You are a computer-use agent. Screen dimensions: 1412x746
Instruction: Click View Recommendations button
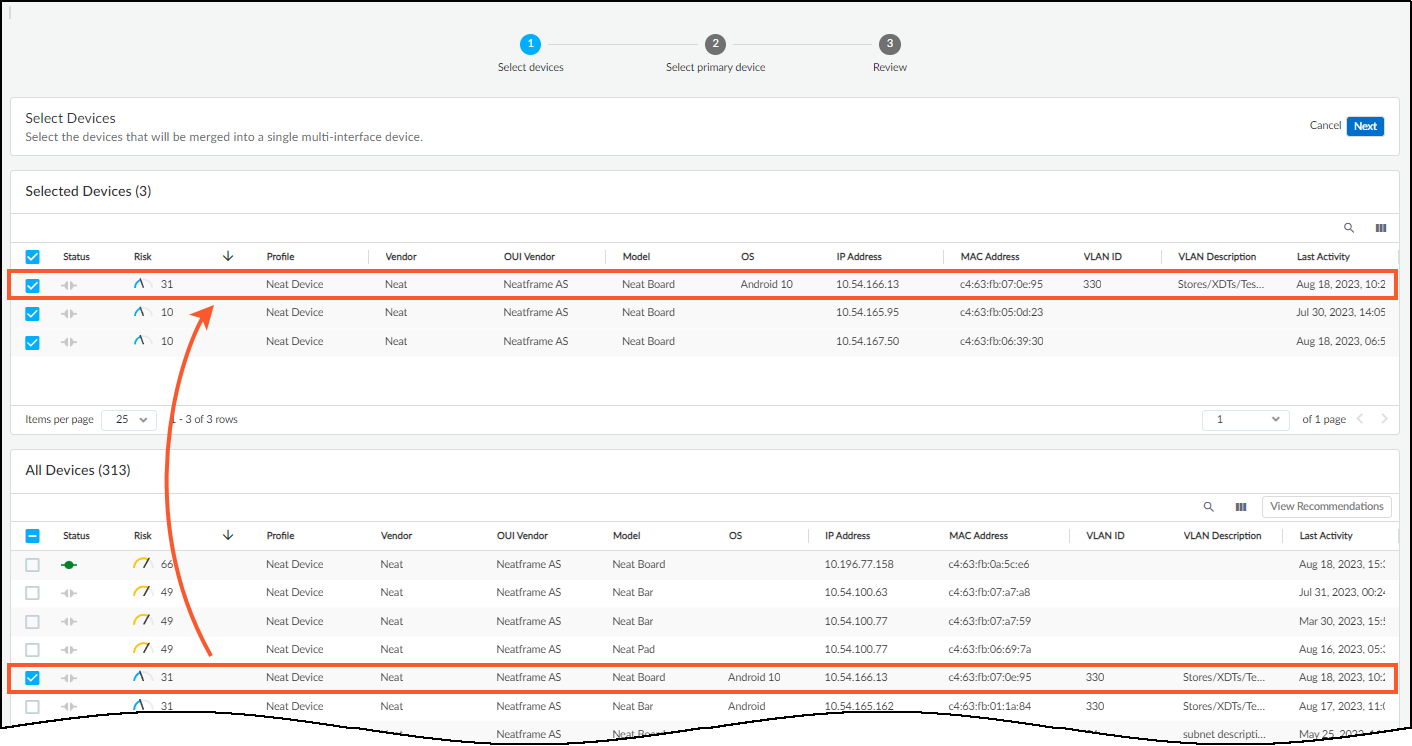coord(1326,507)
